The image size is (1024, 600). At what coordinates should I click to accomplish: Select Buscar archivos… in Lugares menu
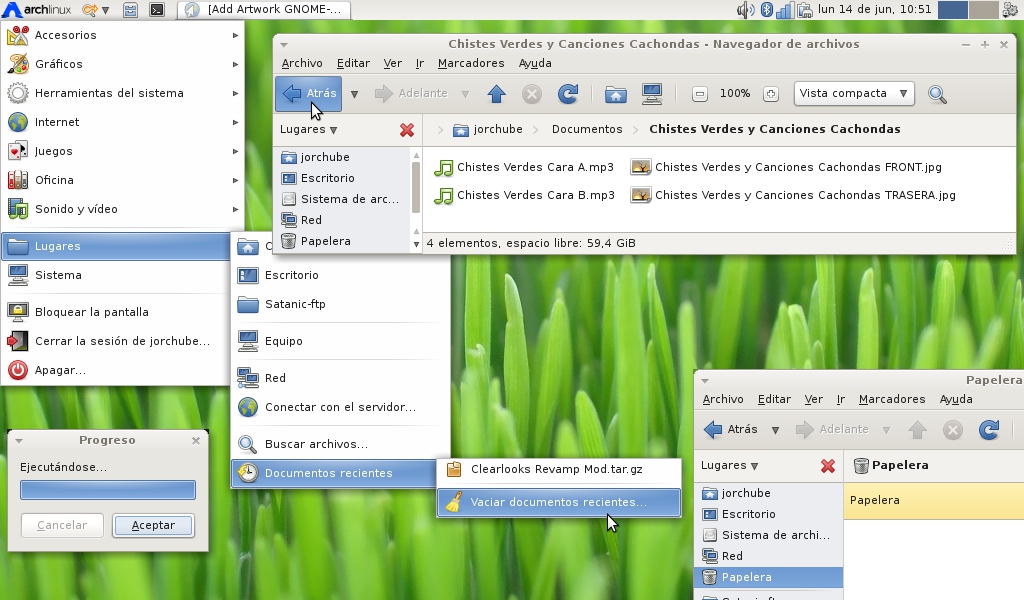pyautogui.click(x=340, y=444)
